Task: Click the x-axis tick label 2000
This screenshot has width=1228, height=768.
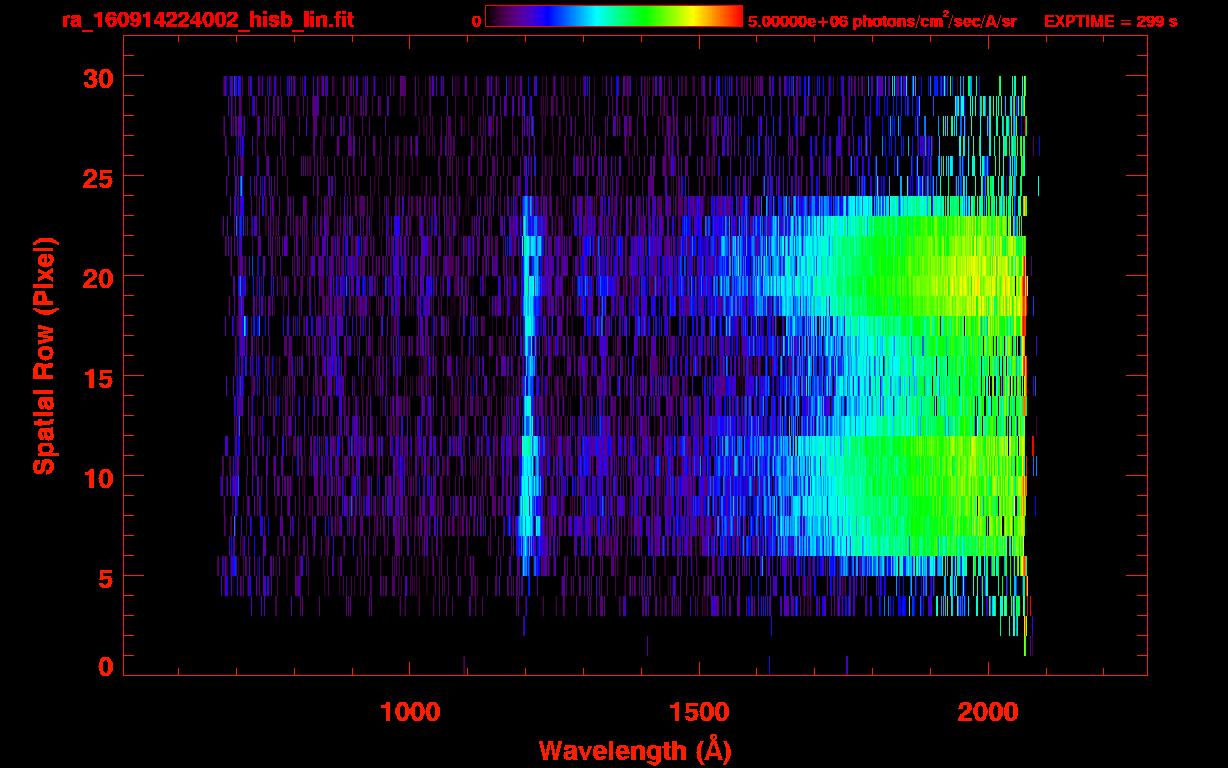Action: [x=988, y=712]
